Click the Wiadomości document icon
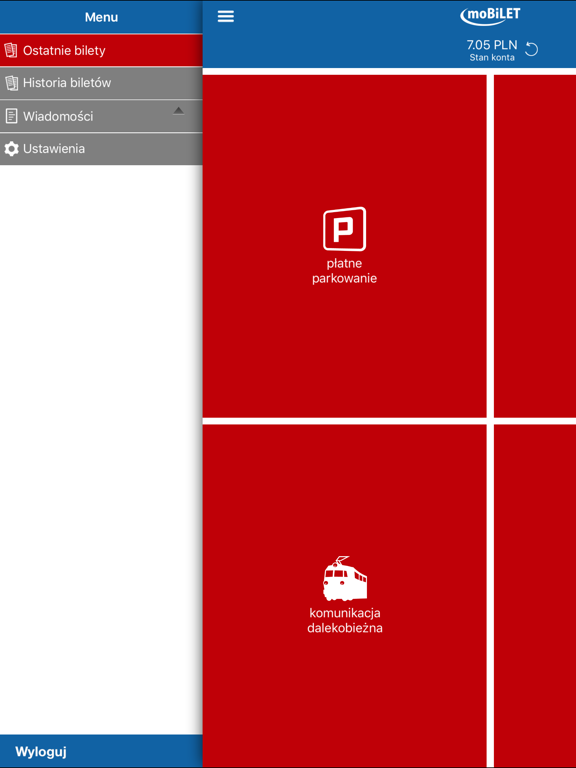This screenshot has width=576, height=768. (11, 116)
